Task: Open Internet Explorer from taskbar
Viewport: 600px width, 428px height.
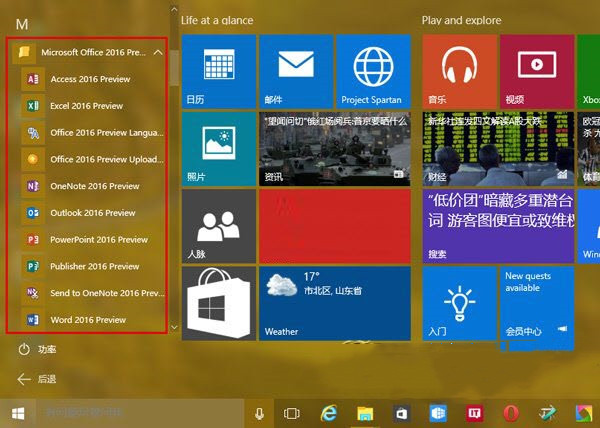Action: point(329,413)
